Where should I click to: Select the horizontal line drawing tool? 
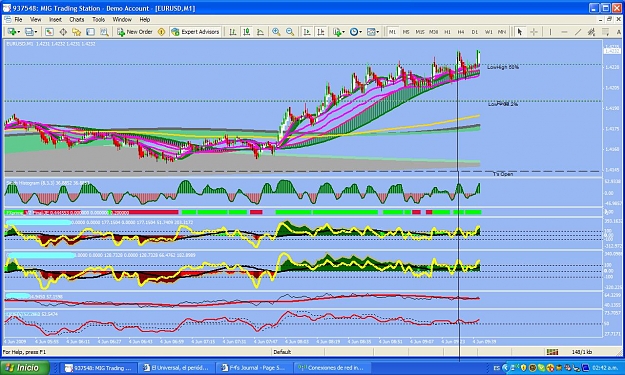point(564,32)
